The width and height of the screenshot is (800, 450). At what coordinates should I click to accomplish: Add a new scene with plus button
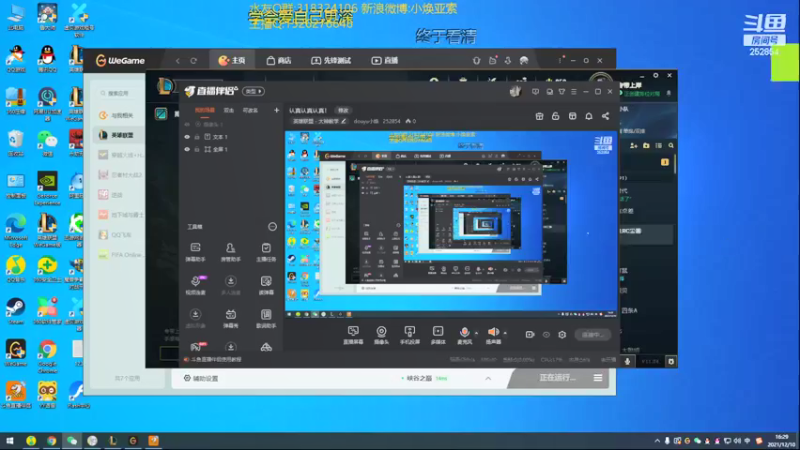tap(276, 110)
